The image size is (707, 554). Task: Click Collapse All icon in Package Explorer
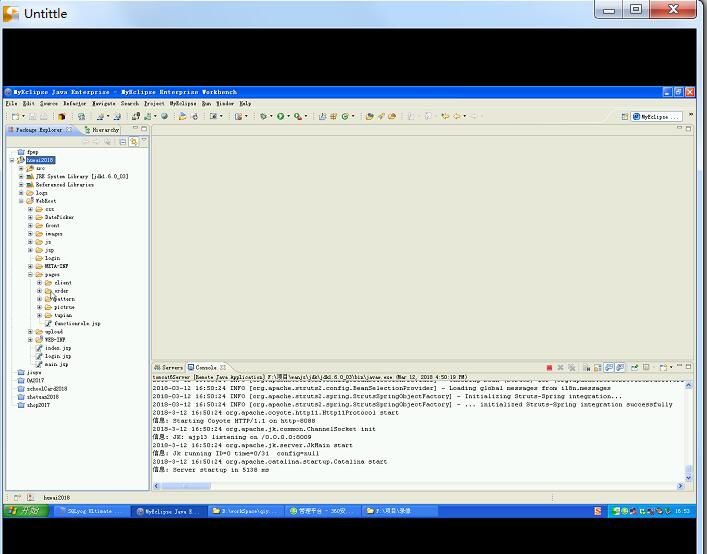point(123,142)
